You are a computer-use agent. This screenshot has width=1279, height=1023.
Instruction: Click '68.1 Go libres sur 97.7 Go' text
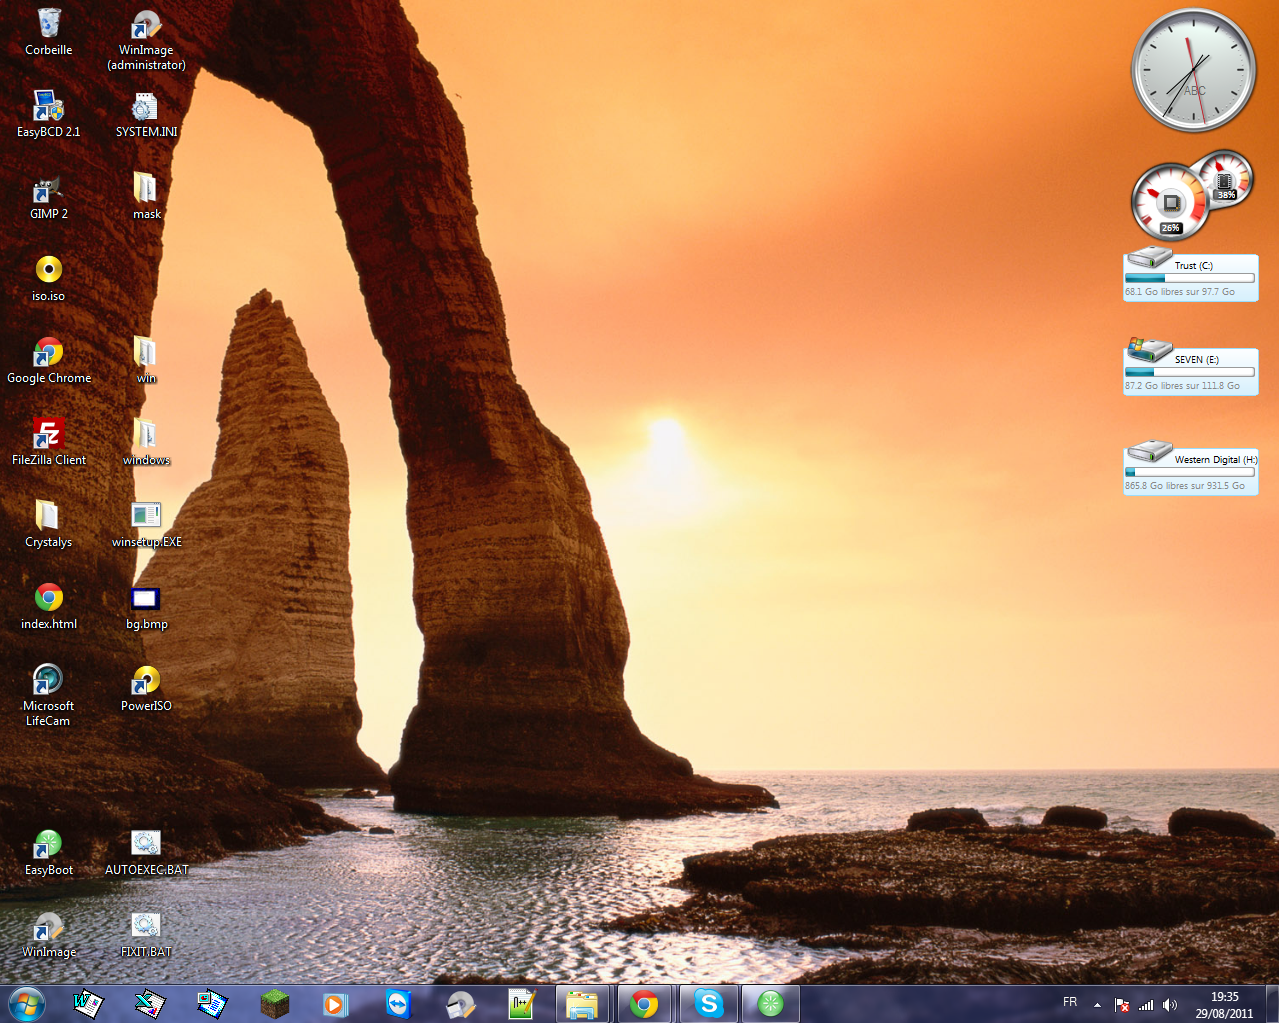tap(1180, 292)
